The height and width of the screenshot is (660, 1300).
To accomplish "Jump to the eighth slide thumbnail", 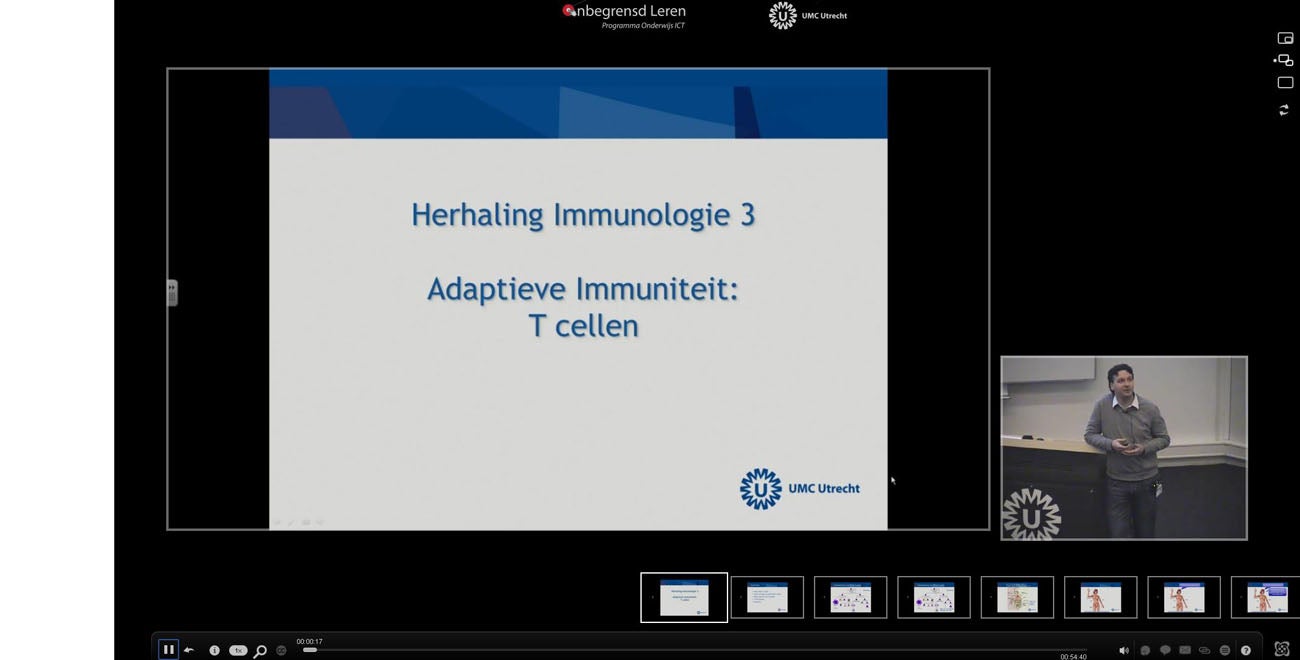I will click(x=1266, y=597).
